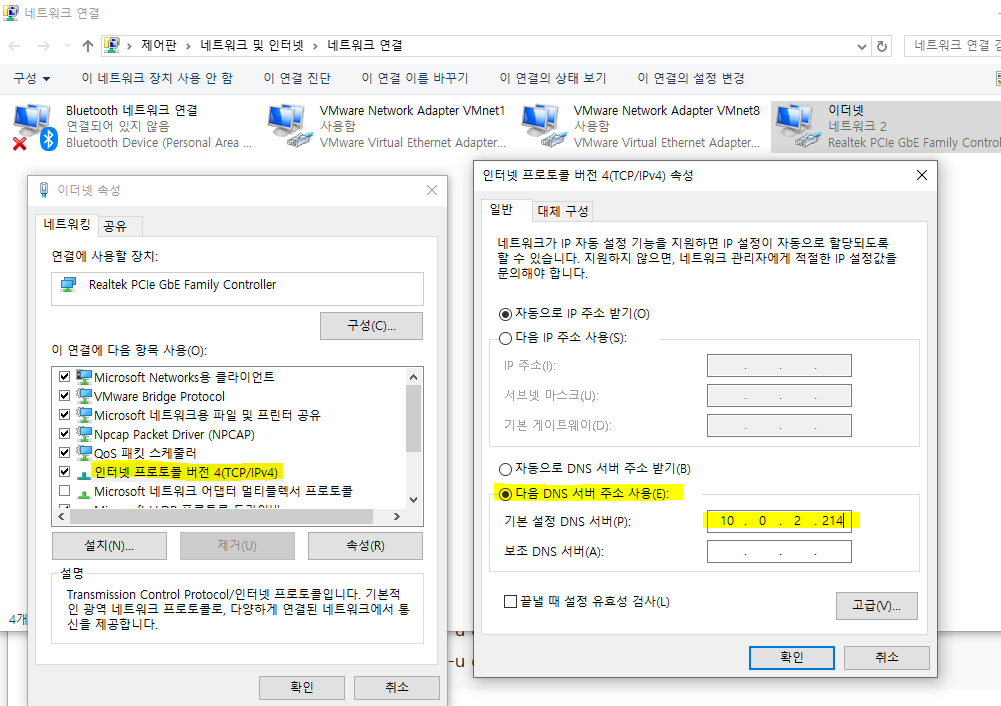Image resolution: width=1001 pixels, height=706 pixels.
Task: Click the control panel icon in address bar
Action: 112,45
